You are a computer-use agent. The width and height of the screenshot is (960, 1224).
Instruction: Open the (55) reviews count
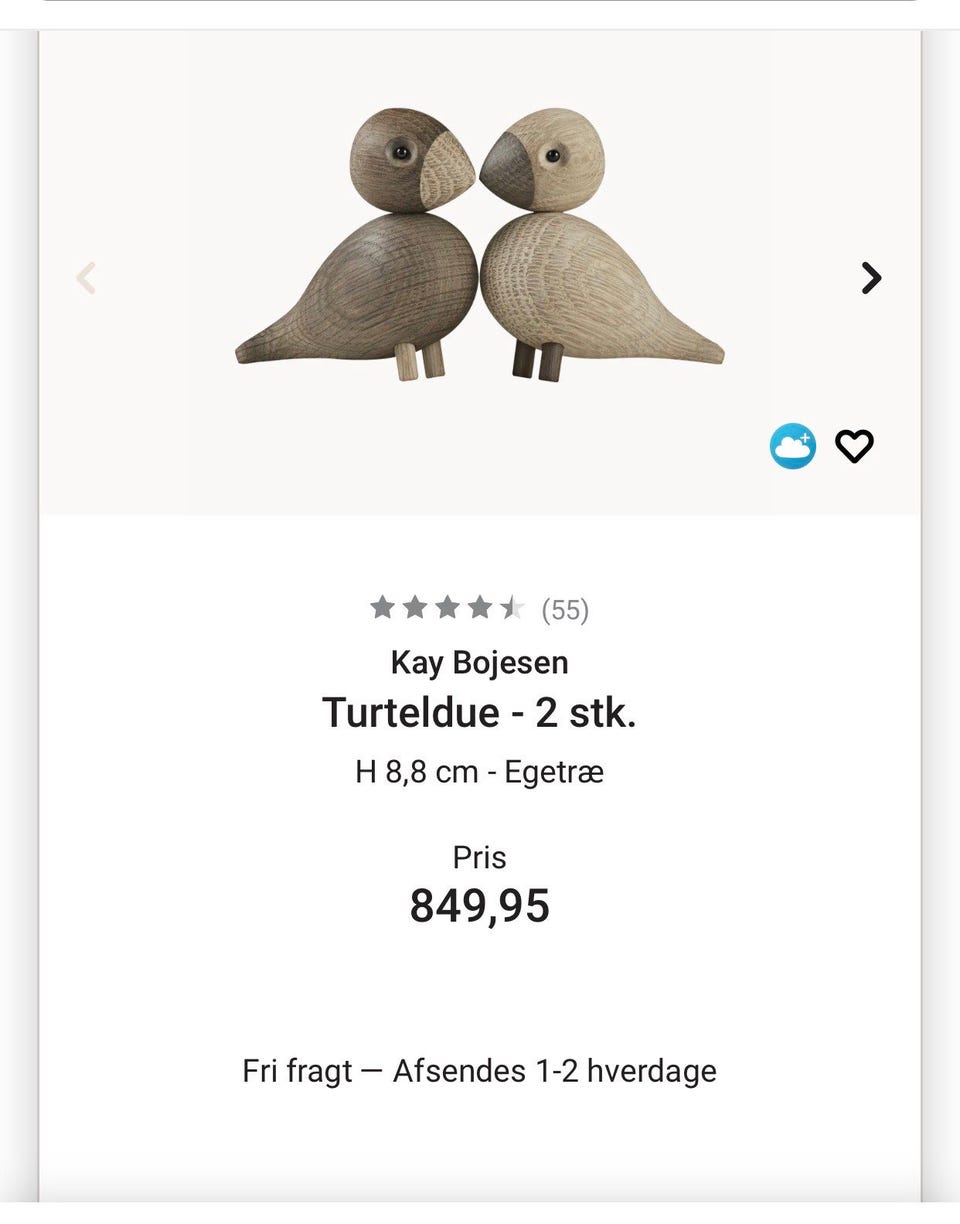pos(565,610)
